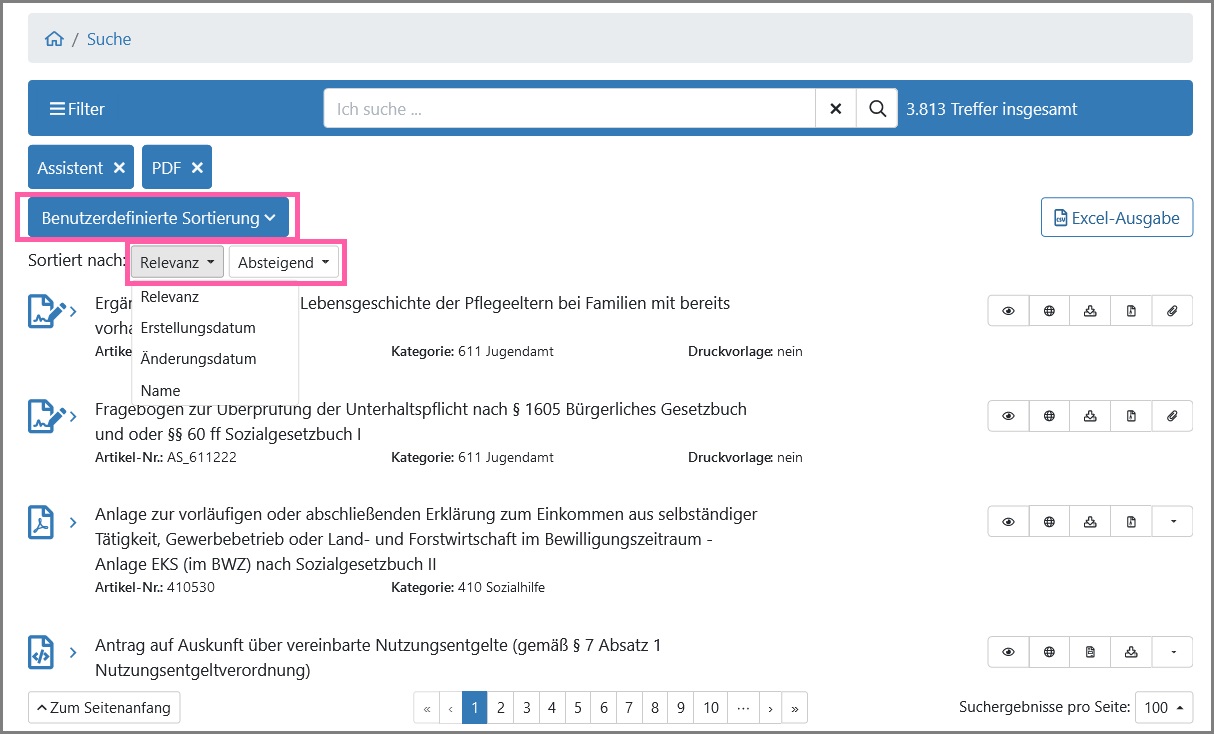Open more actions dropdown for Anlage EKS
This screenshot has width=1214, height=734.
1172,521
